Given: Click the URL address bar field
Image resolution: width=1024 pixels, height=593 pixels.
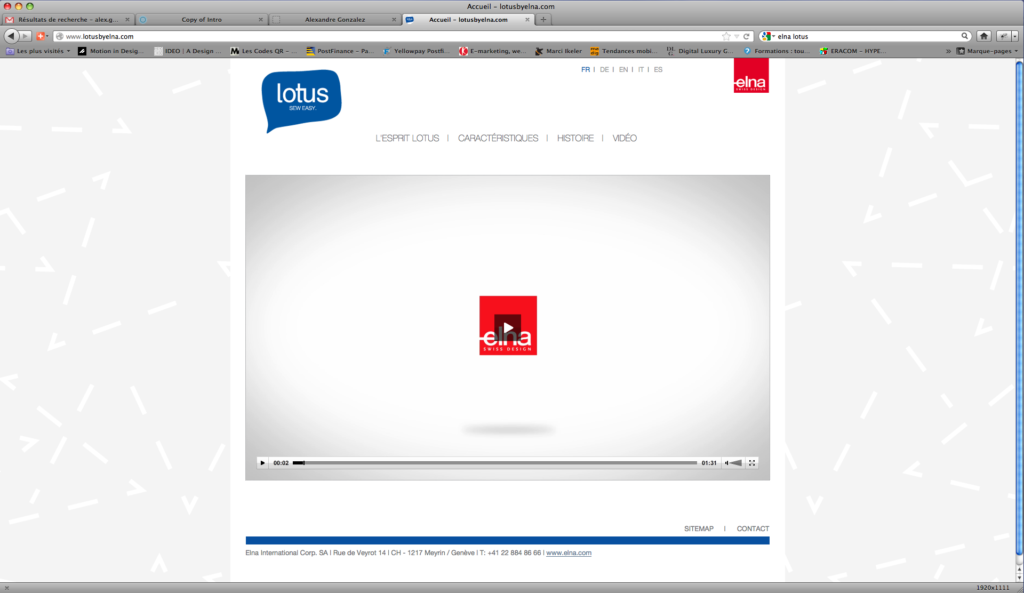Looking at the screenshot, I should [390, 36].
